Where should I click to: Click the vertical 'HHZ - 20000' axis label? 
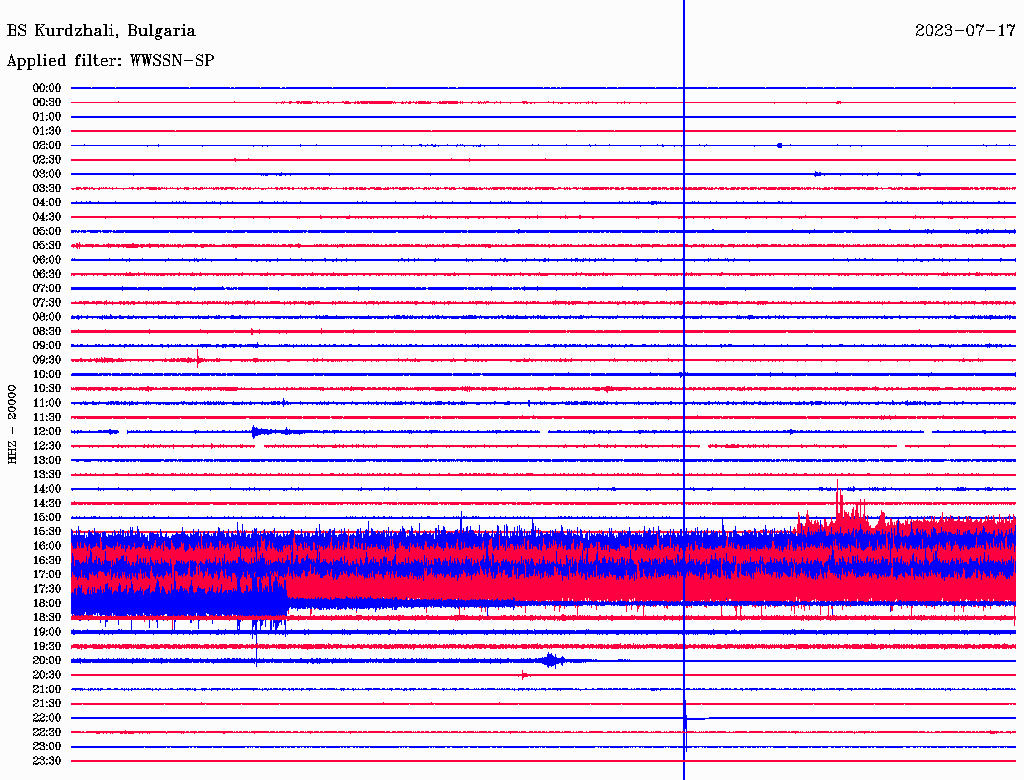tap(12, 425)
